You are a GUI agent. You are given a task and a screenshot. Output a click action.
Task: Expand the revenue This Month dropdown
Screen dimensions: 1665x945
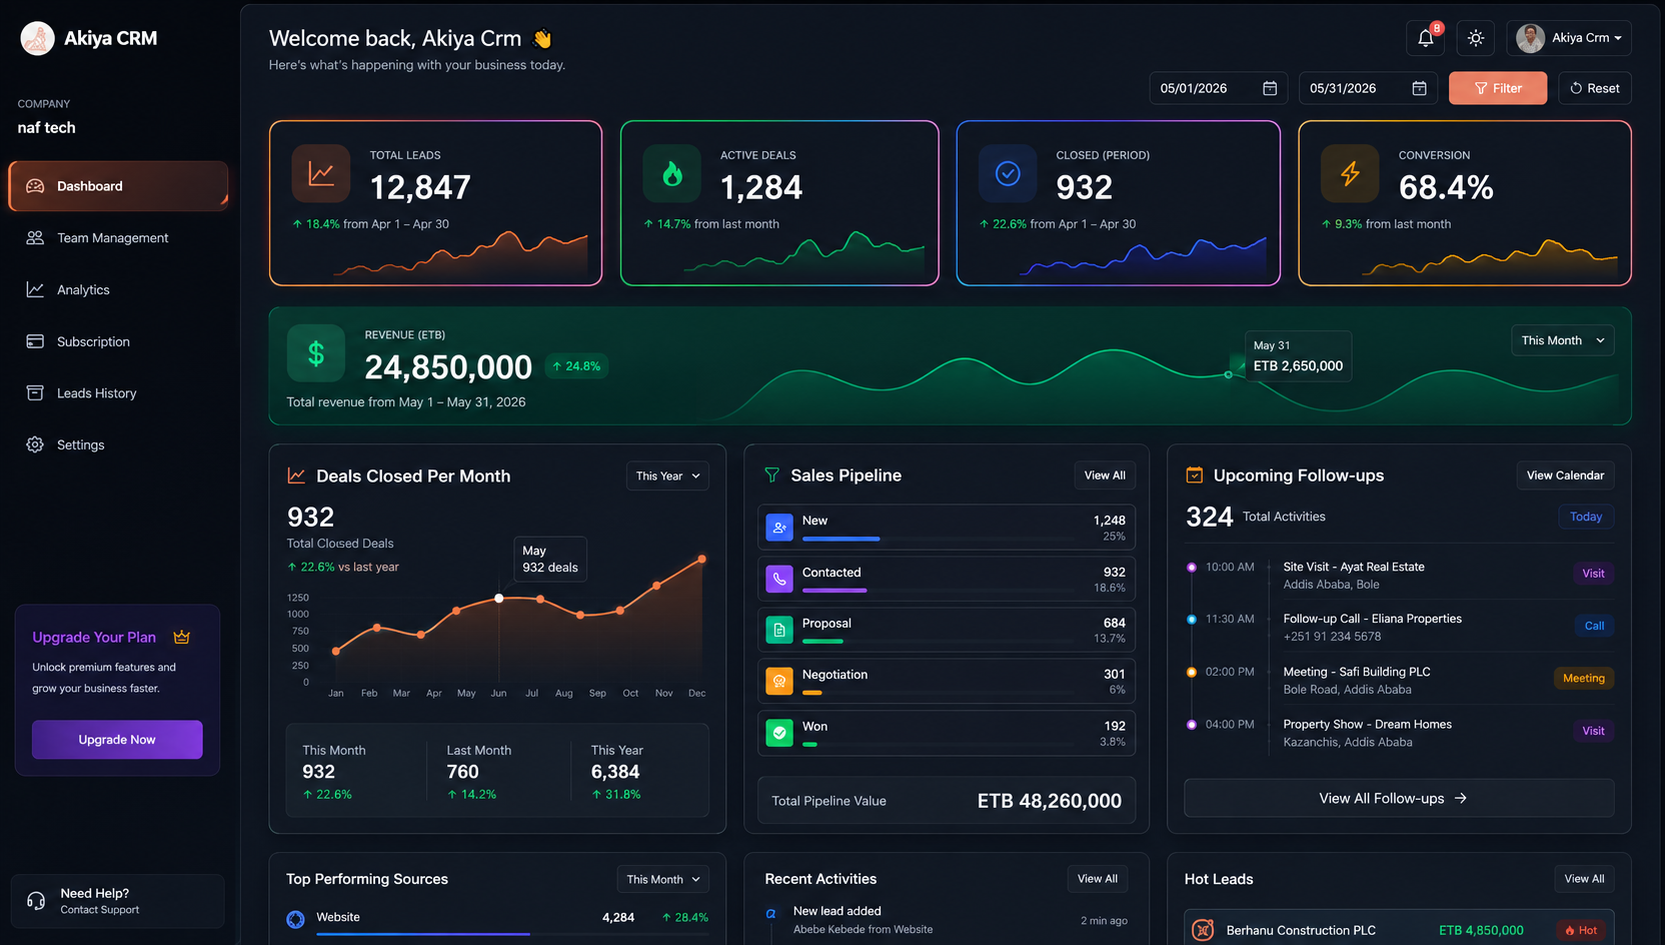[x=1562, y=340]
